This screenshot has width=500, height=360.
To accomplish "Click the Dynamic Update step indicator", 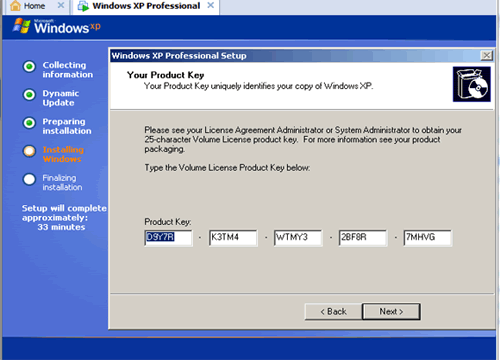I will (x=29, y=95).
